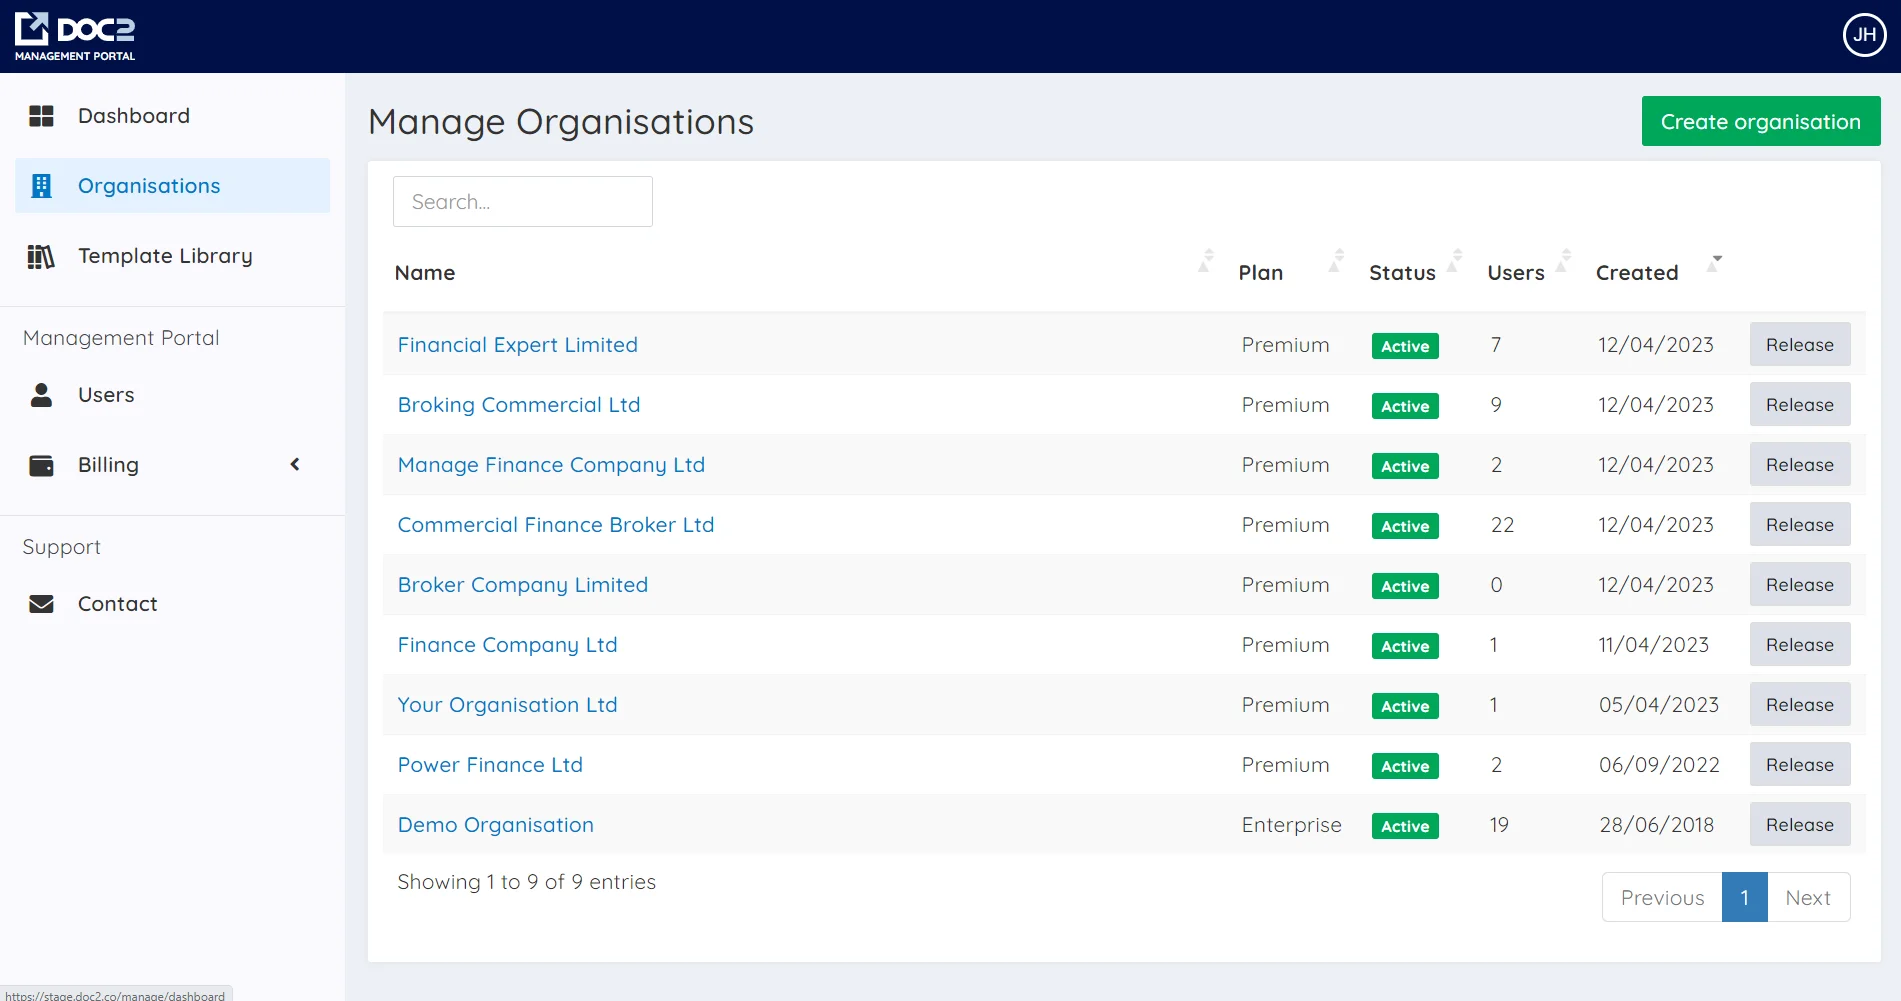The width and height of the screenshot is (1901, 1001).
Task: Click the Billing wallet icon
Action: pyautogui.click(x=41, y=465)
